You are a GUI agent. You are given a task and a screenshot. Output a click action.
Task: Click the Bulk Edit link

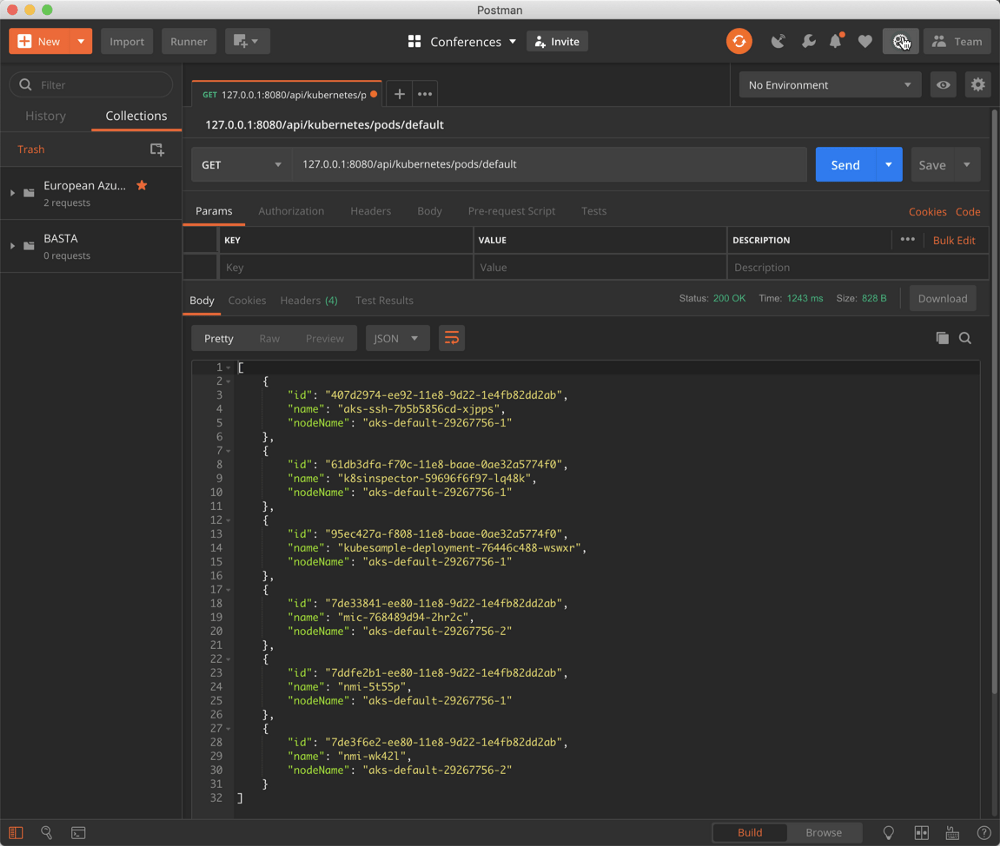pos(954,240)
